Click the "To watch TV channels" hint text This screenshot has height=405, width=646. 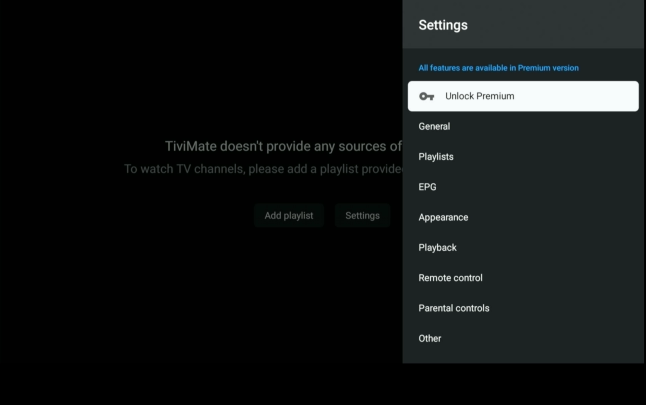click(x=262, y=168)
